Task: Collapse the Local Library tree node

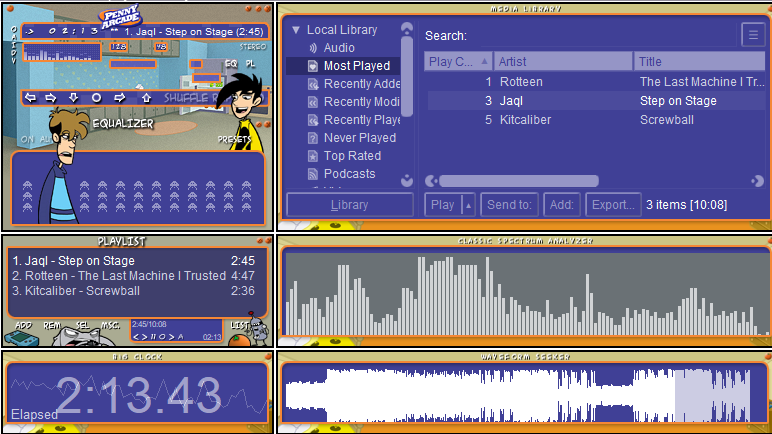Action: pyautogui.click(x=296, y=30)
